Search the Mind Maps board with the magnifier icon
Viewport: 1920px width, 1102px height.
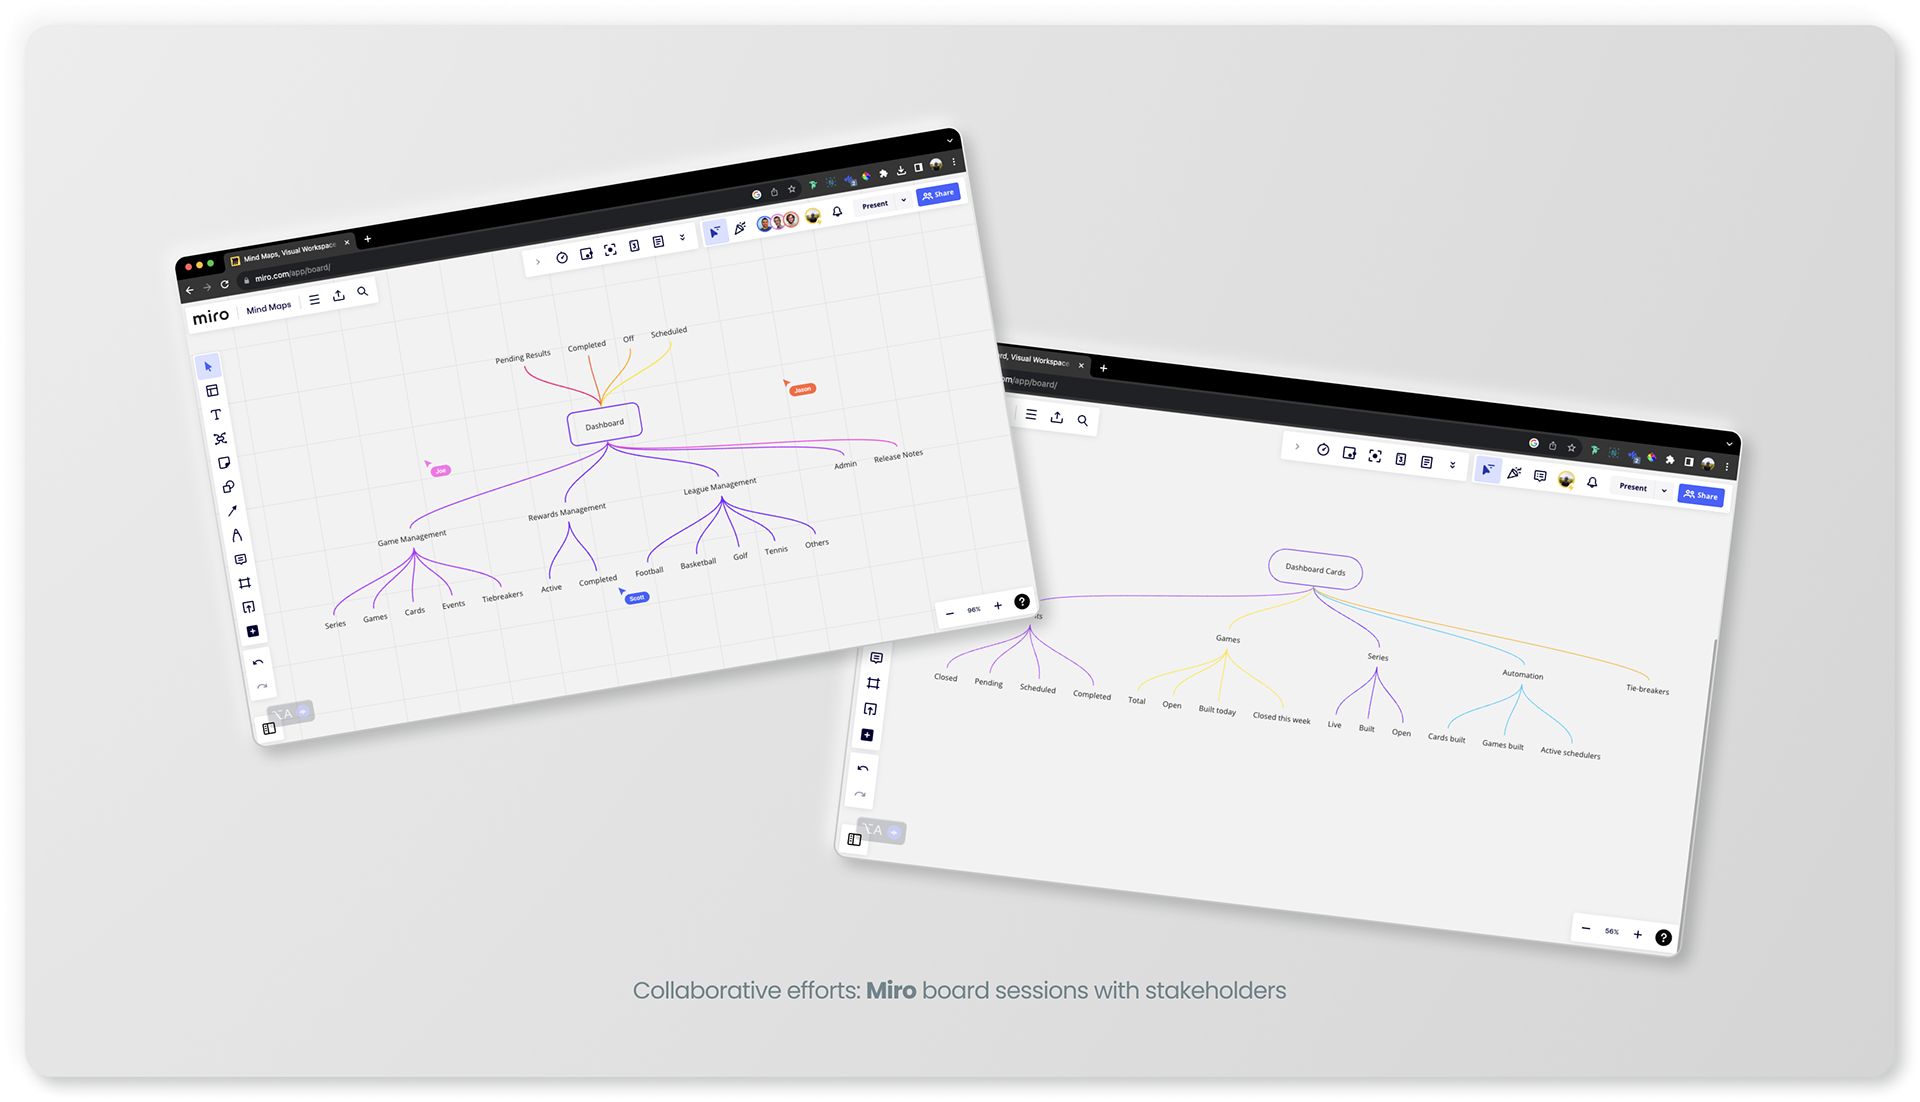pyautogui.click(x=363, y=292)
